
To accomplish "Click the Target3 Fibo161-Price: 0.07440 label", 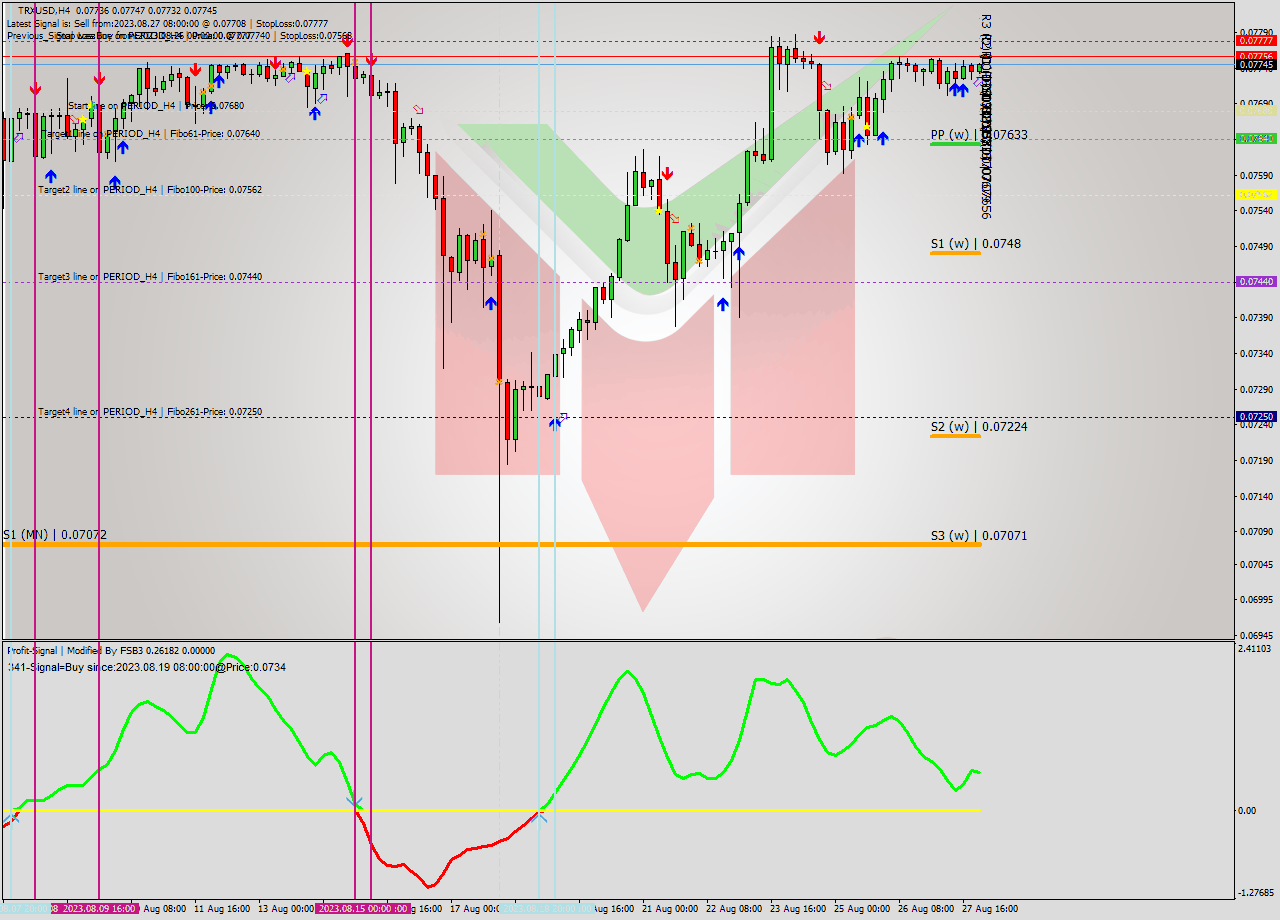I will pos(150,274).
